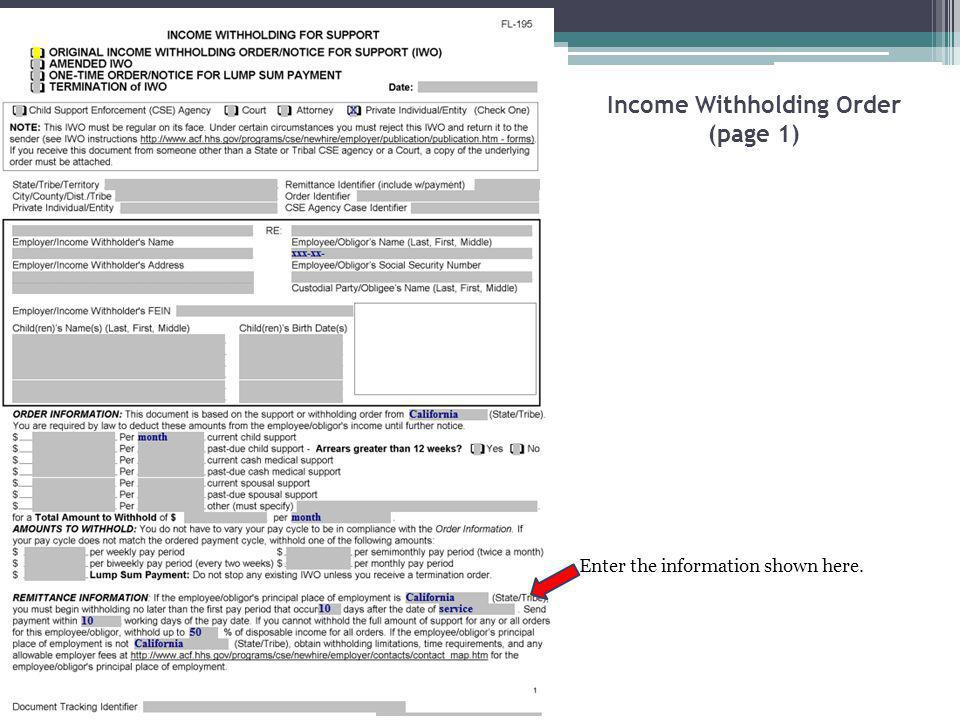Click the Date input field
This screenshot has height=720, width=960.
coord(478,88)
